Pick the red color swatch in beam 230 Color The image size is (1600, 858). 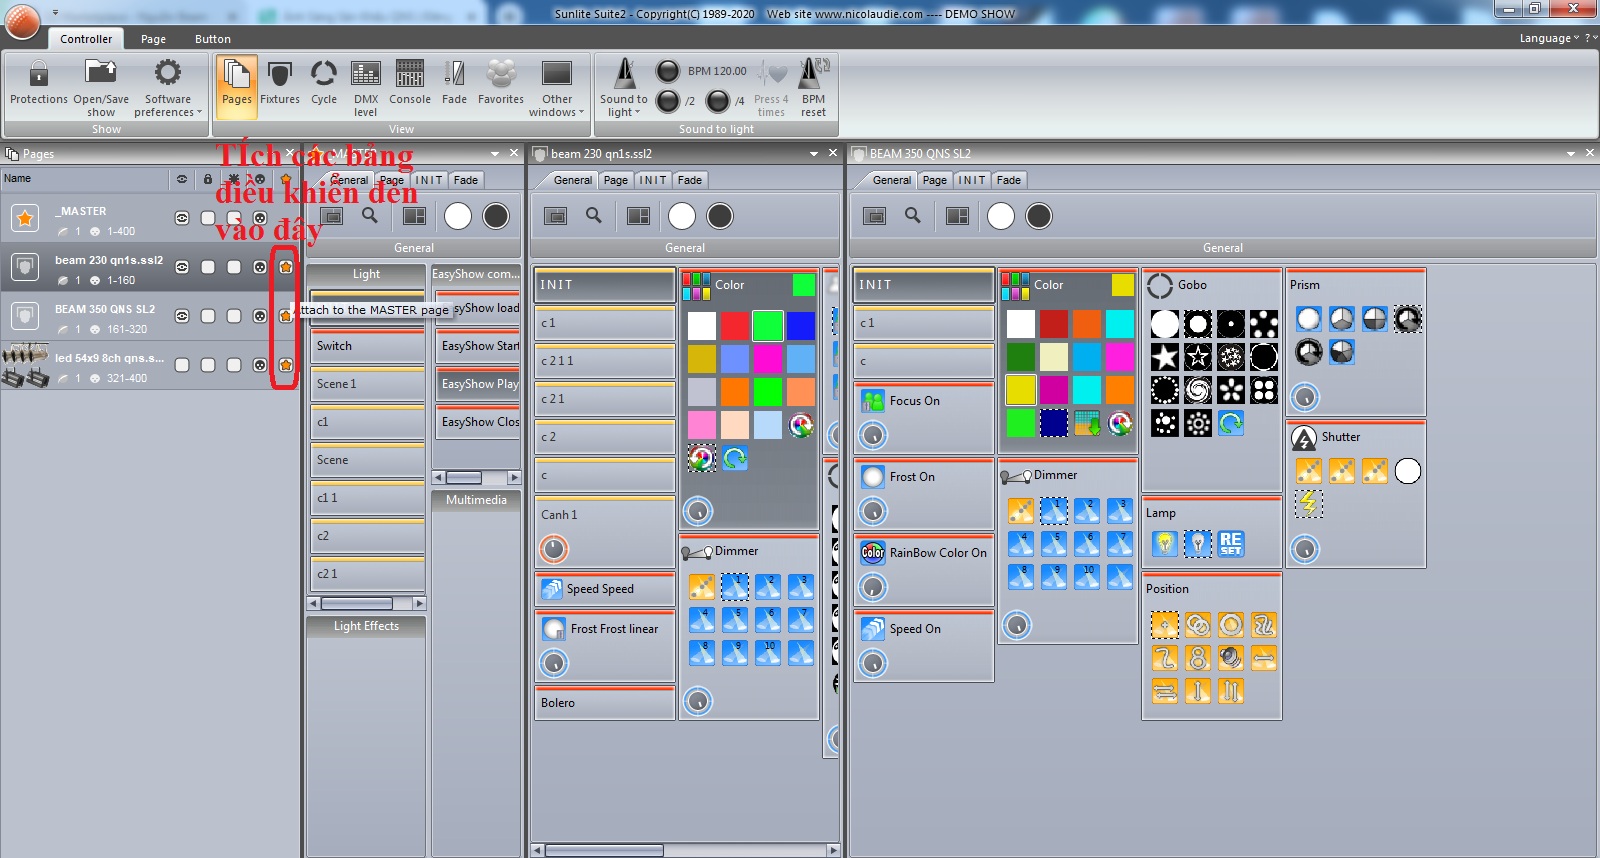click(735, 325)
